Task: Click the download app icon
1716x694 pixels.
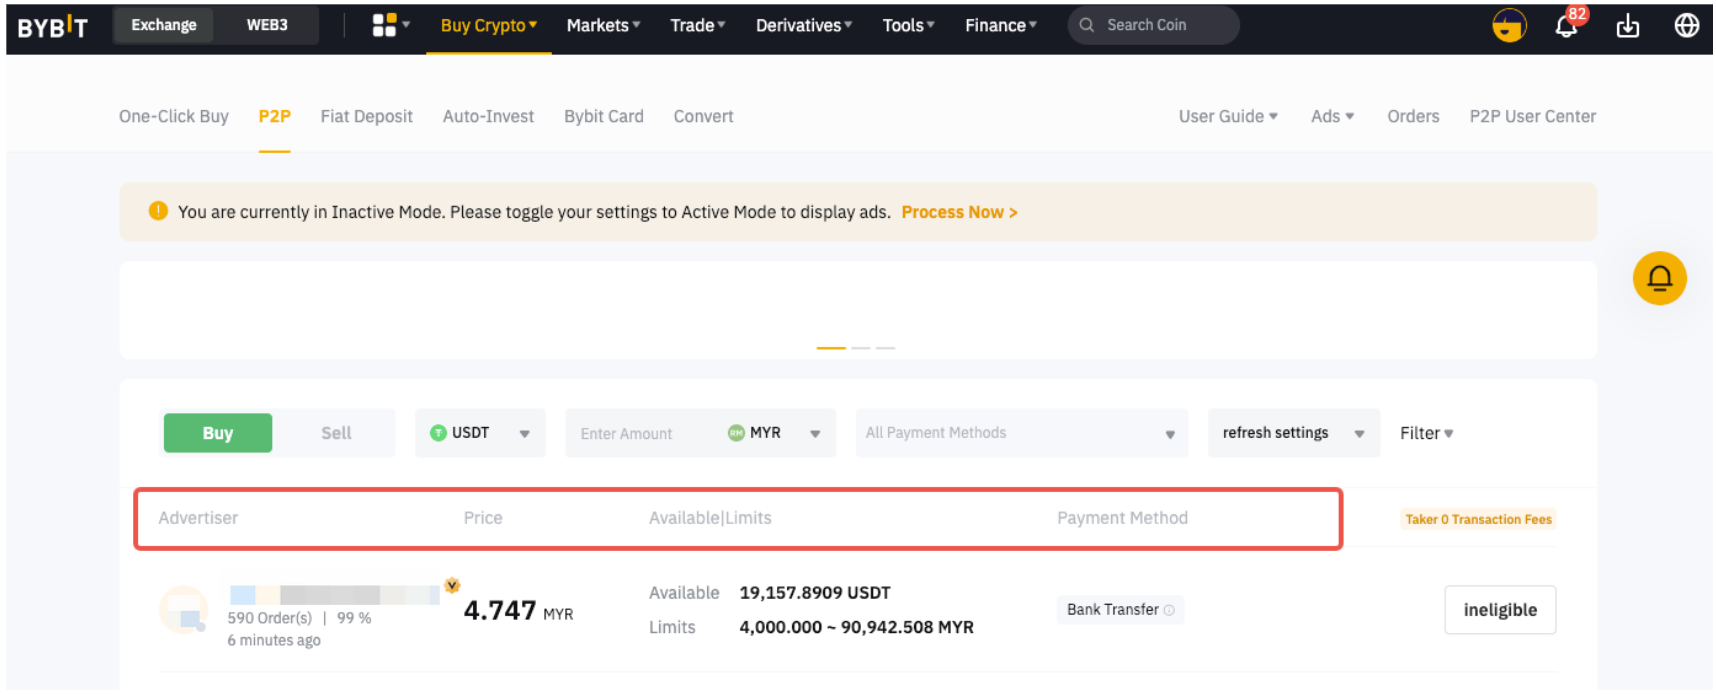Action: click(x=1627, y=26)
